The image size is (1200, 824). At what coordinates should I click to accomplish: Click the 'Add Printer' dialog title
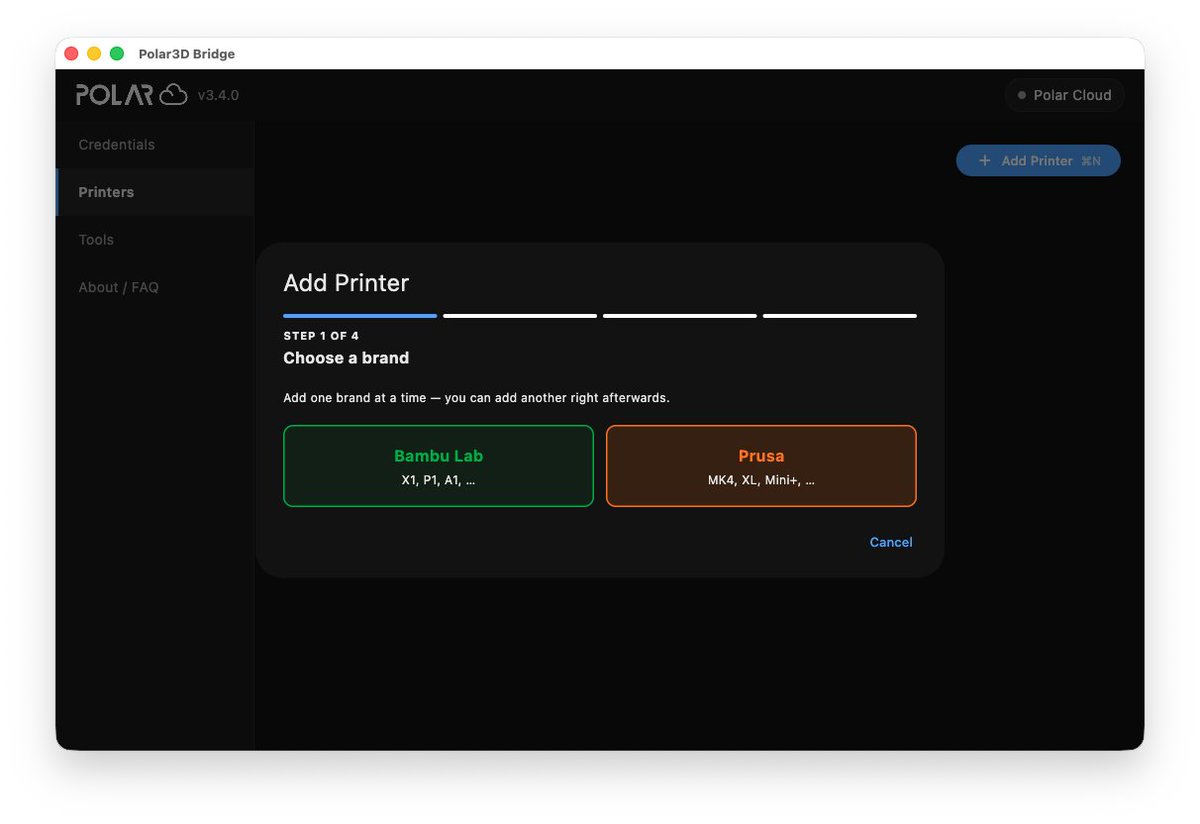coord(346,283)
